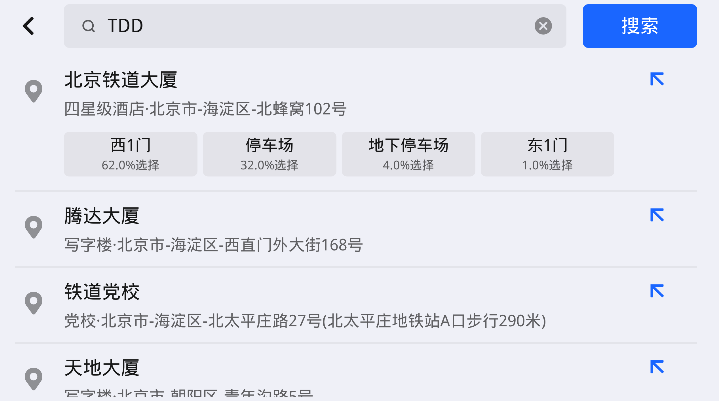Fill search with 天地大厦 arrow
Image resolution: width=719 pixels, height=401 pixels.
[657, 367]
